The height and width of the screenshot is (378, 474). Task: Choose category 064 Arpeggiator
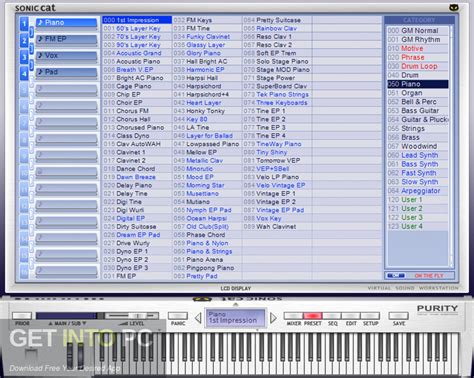click(418, 191)
